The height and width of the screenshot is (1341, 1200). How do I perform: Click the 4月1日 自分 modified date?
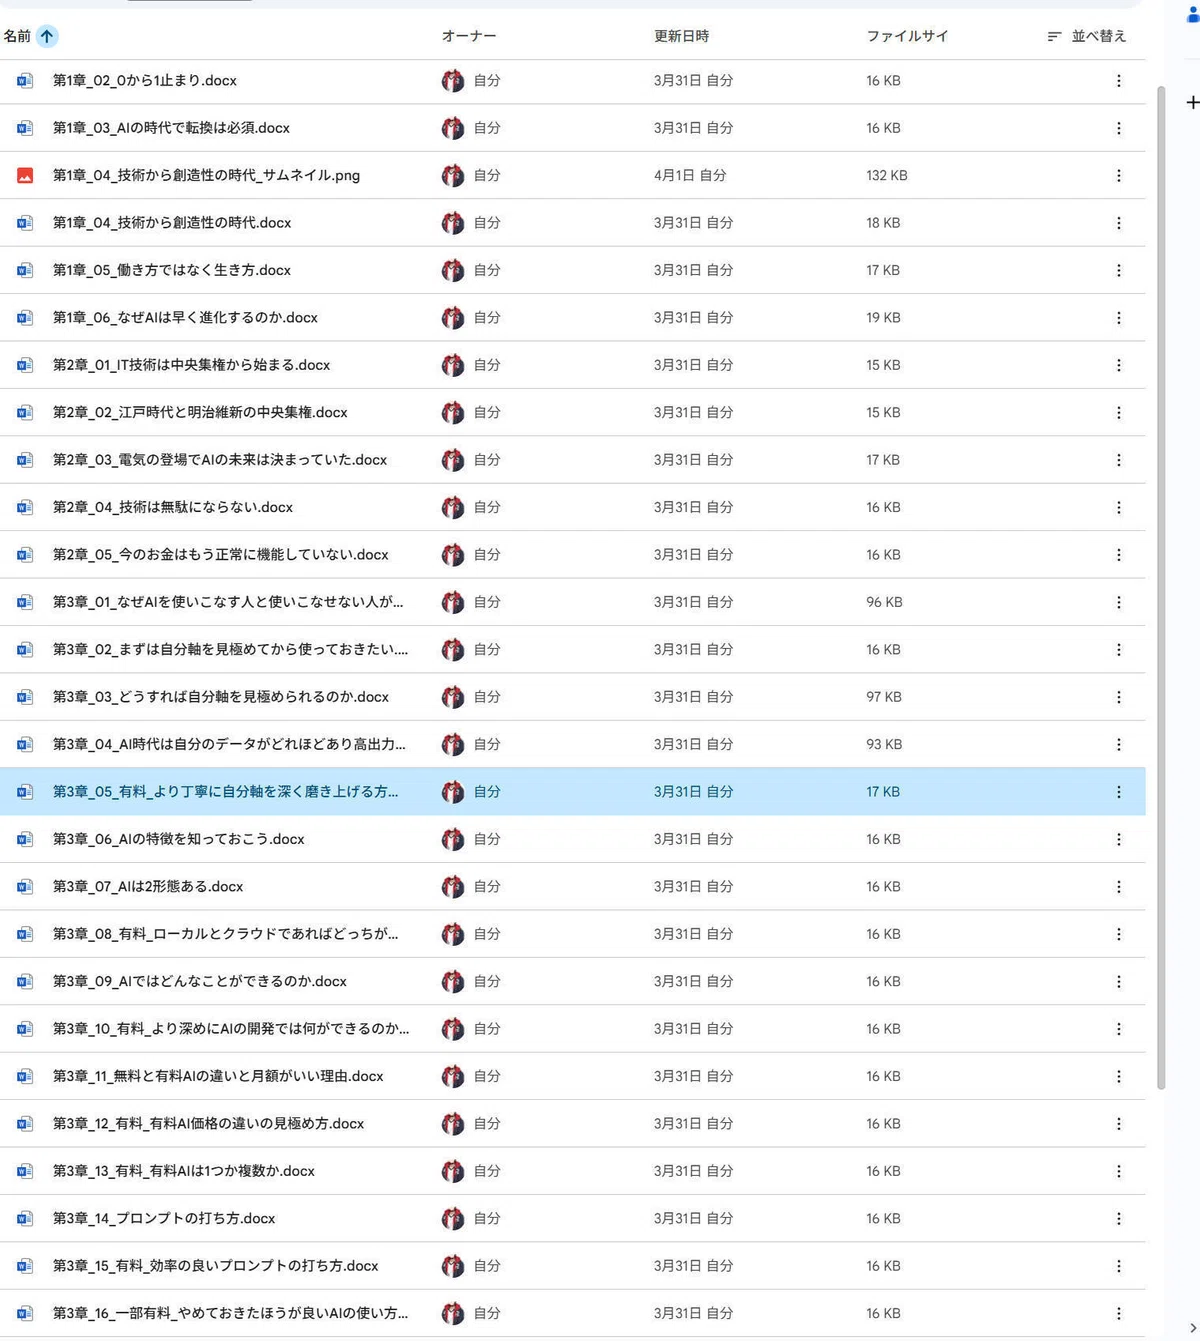coord(690,176)
